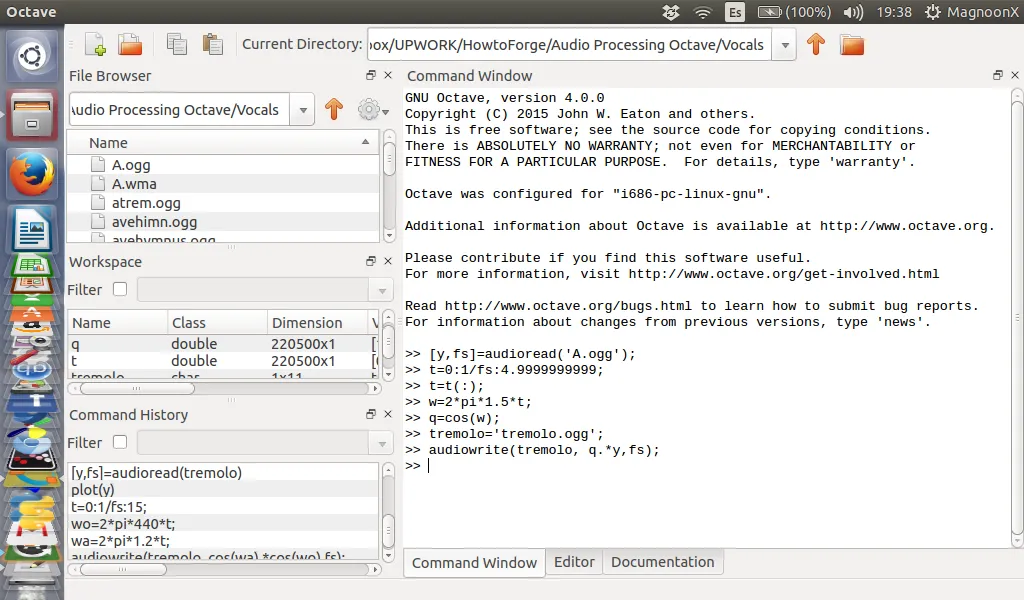The image size is (1024, 600).
Task: Enable the Command History Filter checkbox
Action: pos(120,442)
